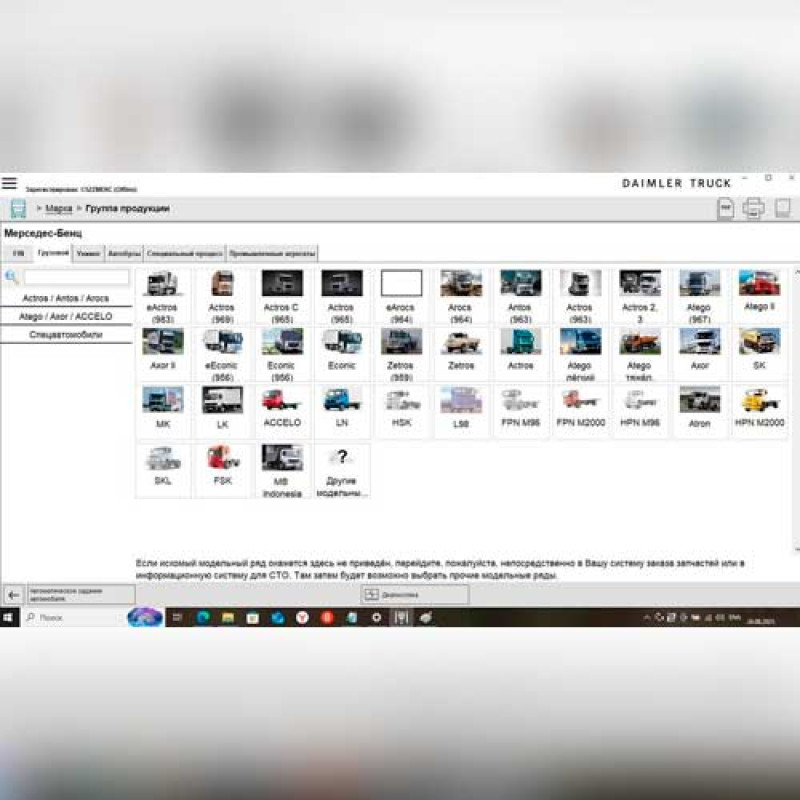Open Microsoft Edge from taskbar
Image resolution: width=800 pixels, height=800 pixels.
[x=203, y=617]
